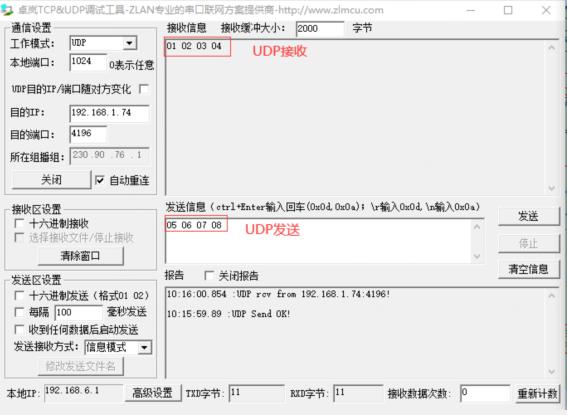Click the 清空信息 button
The width and height of the screenshot is (567, 415).
coord(528,269)
